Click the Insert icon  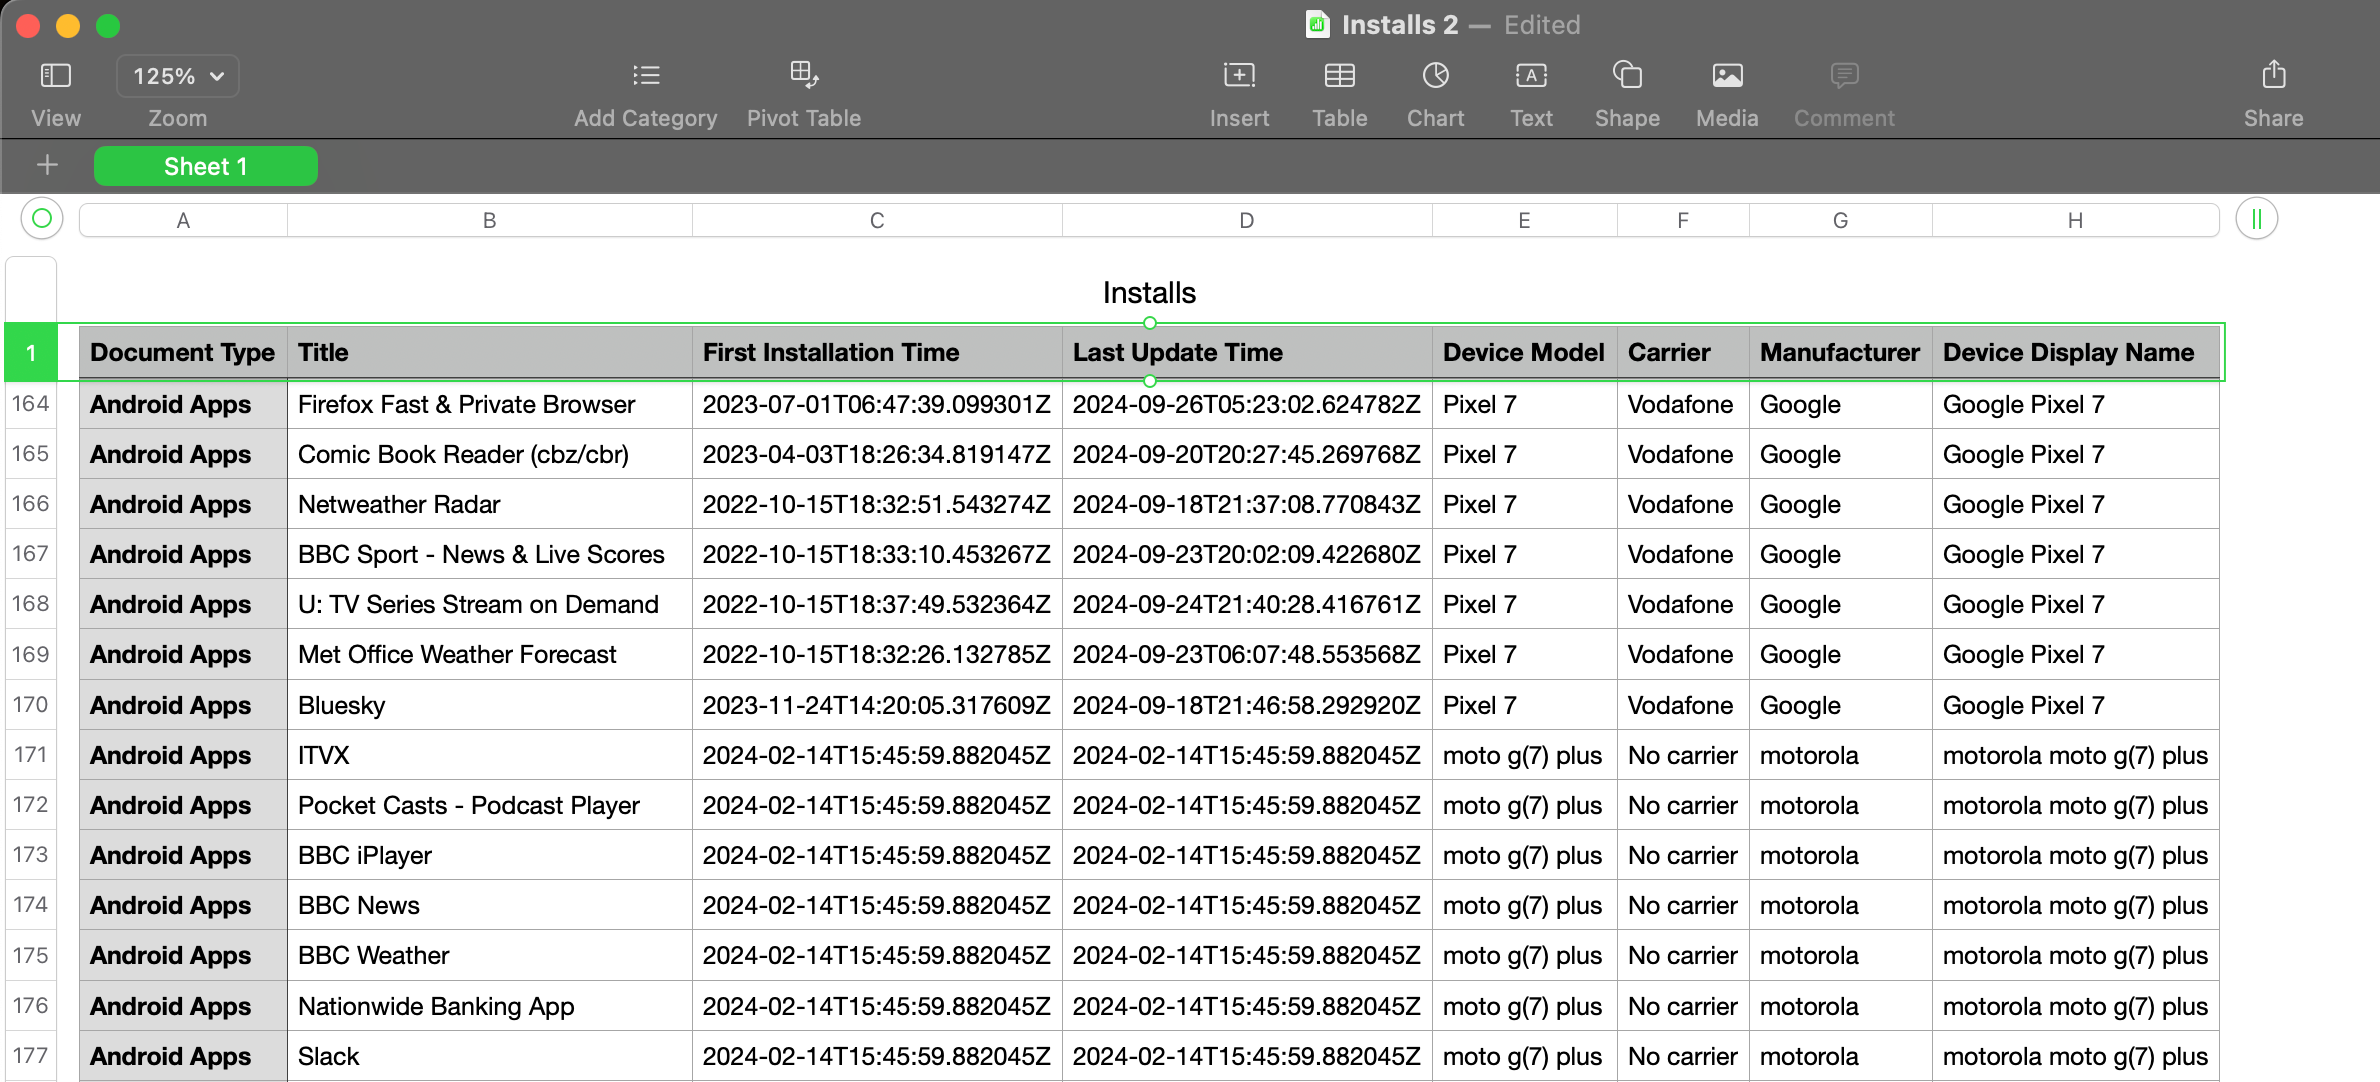tap(1237, 76)
